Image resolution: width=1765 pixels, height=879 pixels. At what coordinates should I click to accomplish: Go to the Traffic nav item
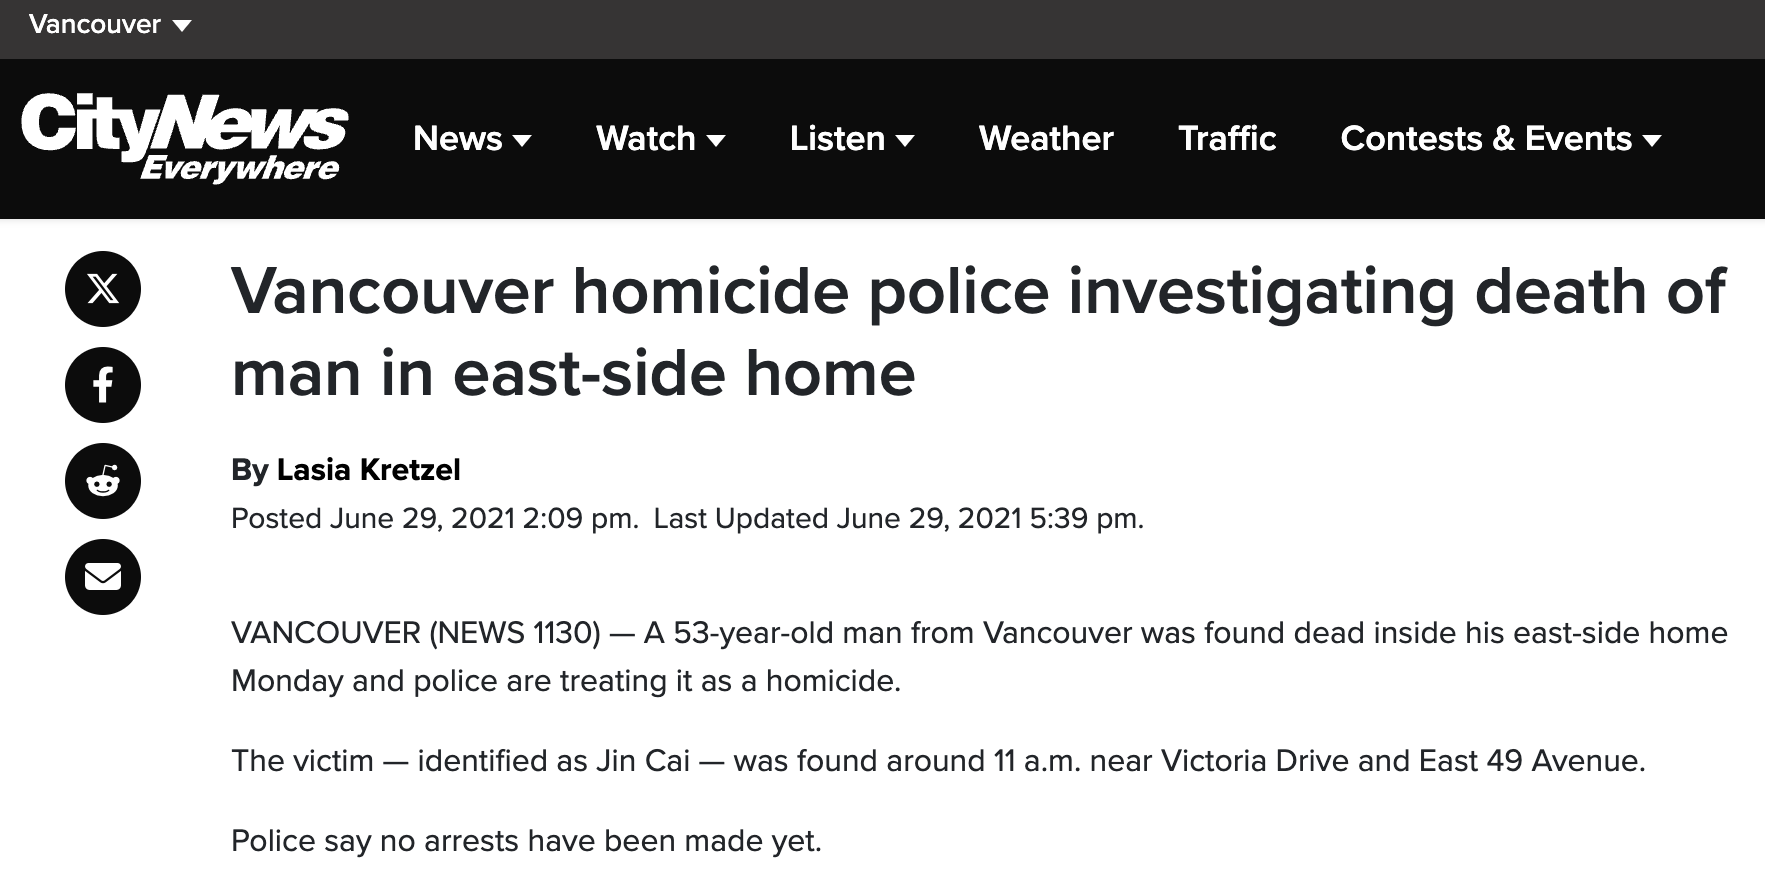(x=1227, y=138)
